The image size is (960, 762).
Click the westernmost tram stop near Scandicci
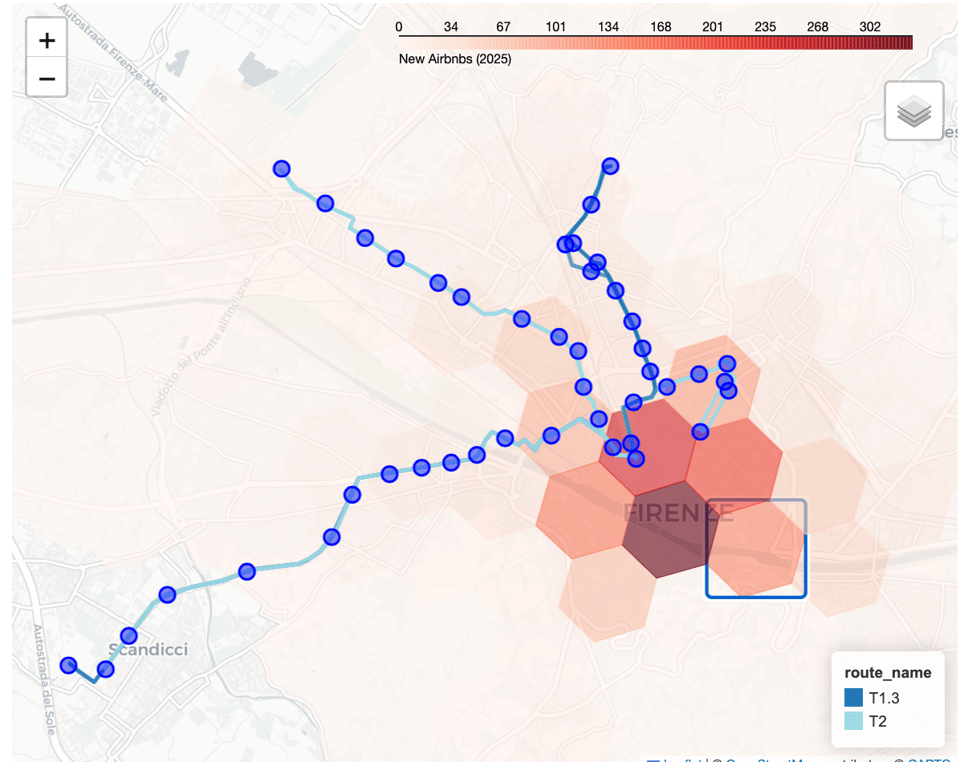(x=68, y=664)
